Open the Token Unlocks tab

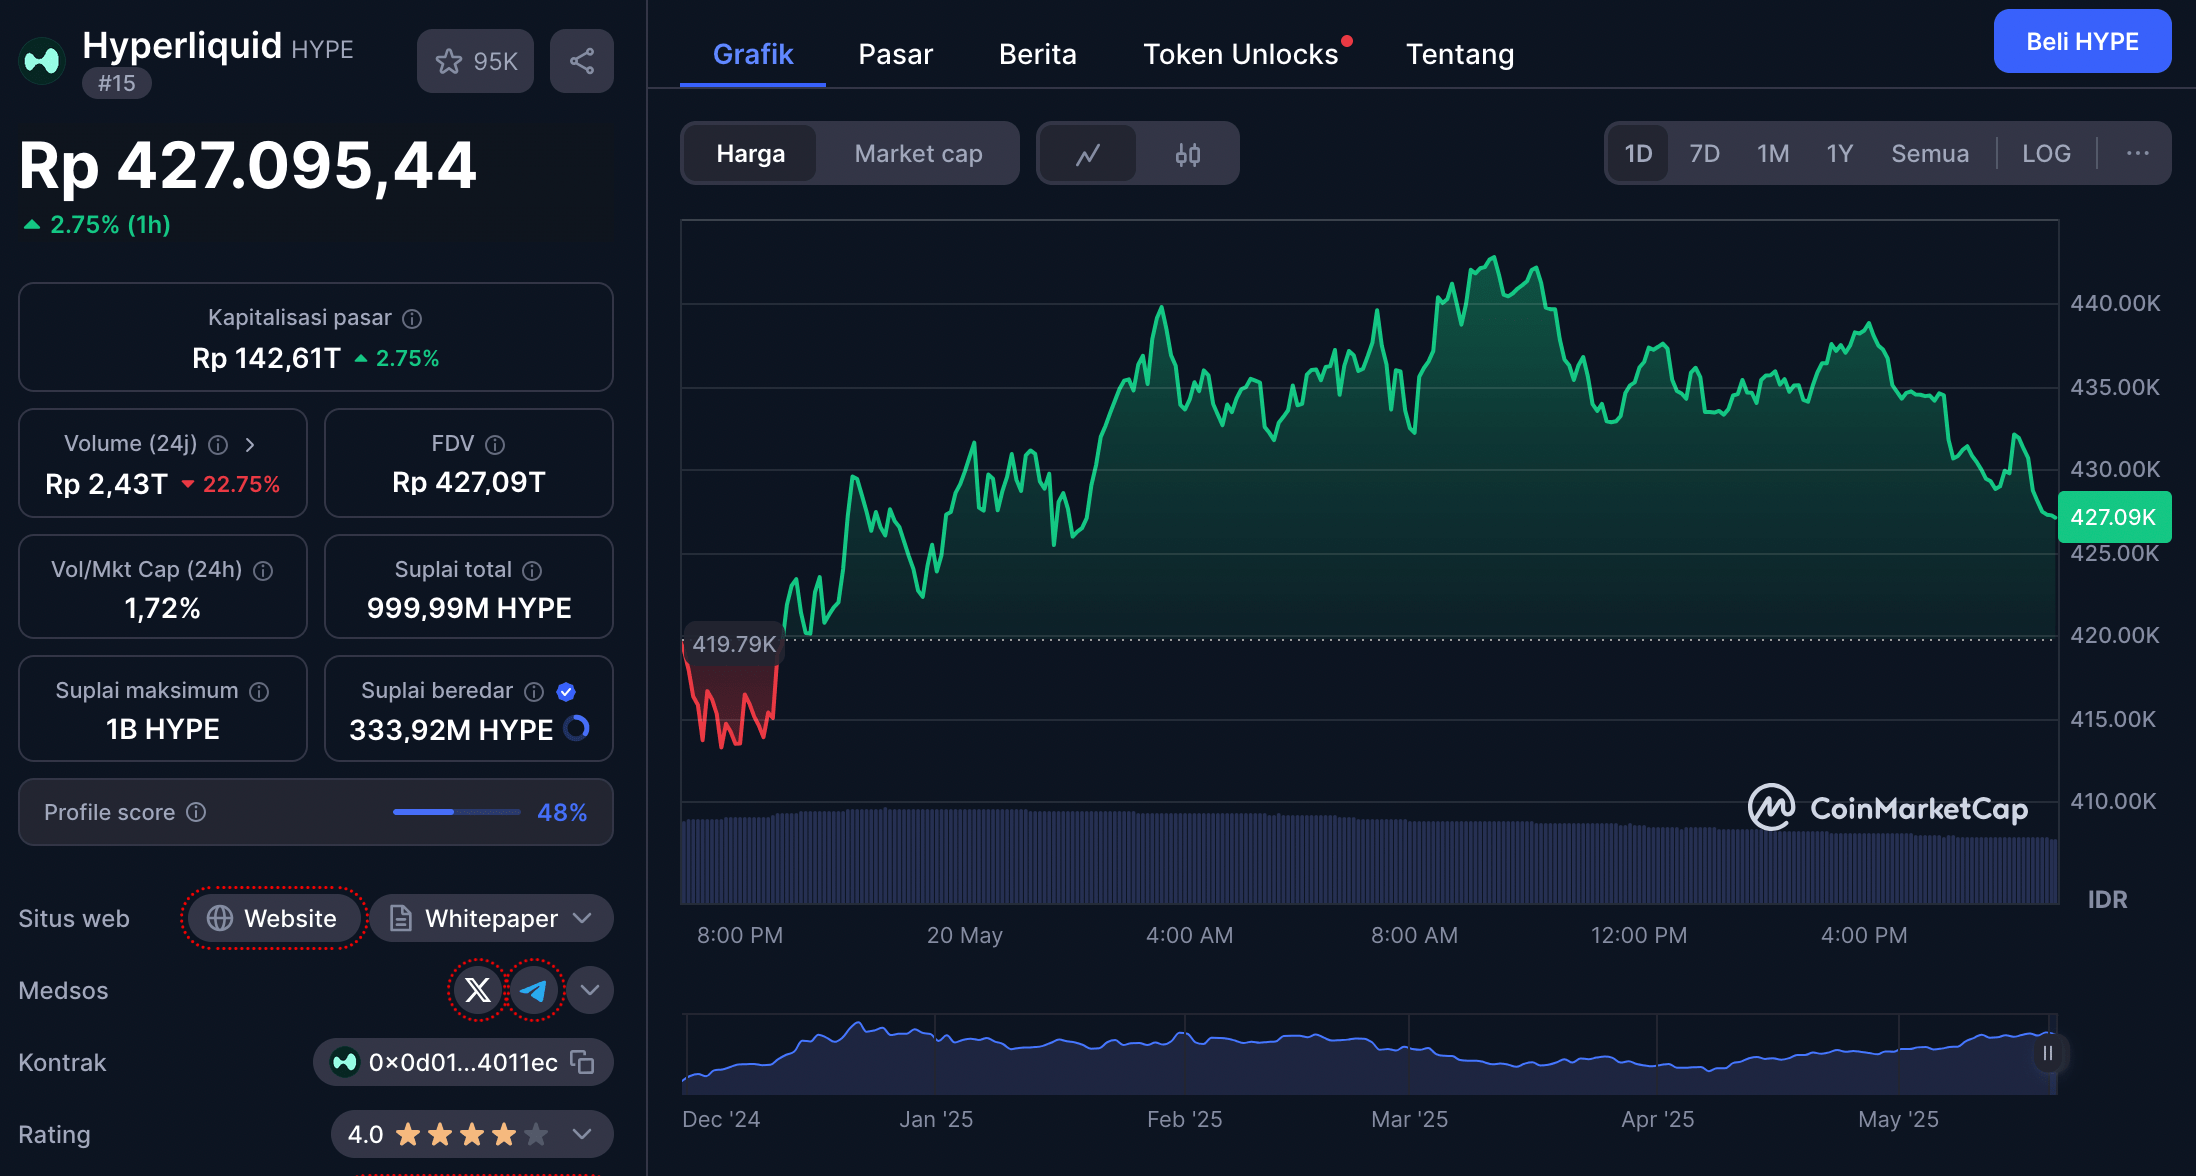1240,54
